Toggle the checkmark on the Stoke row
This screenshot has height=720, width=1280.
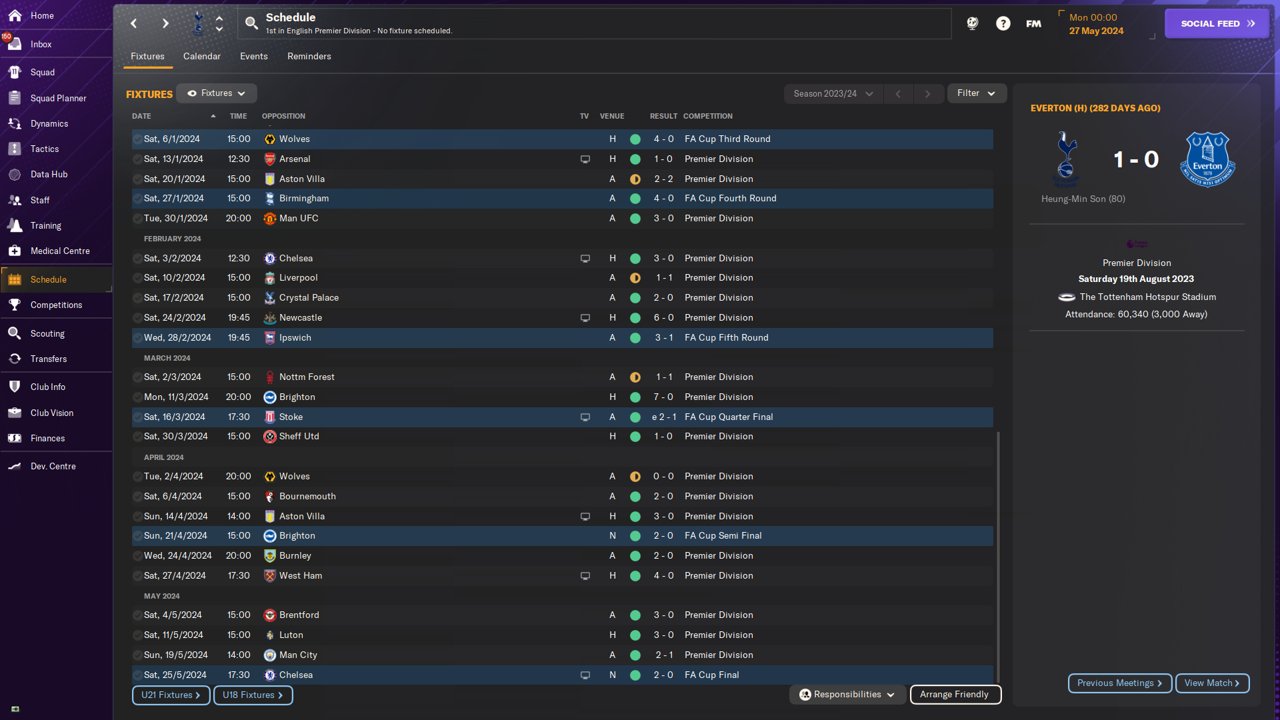point(137,417)
